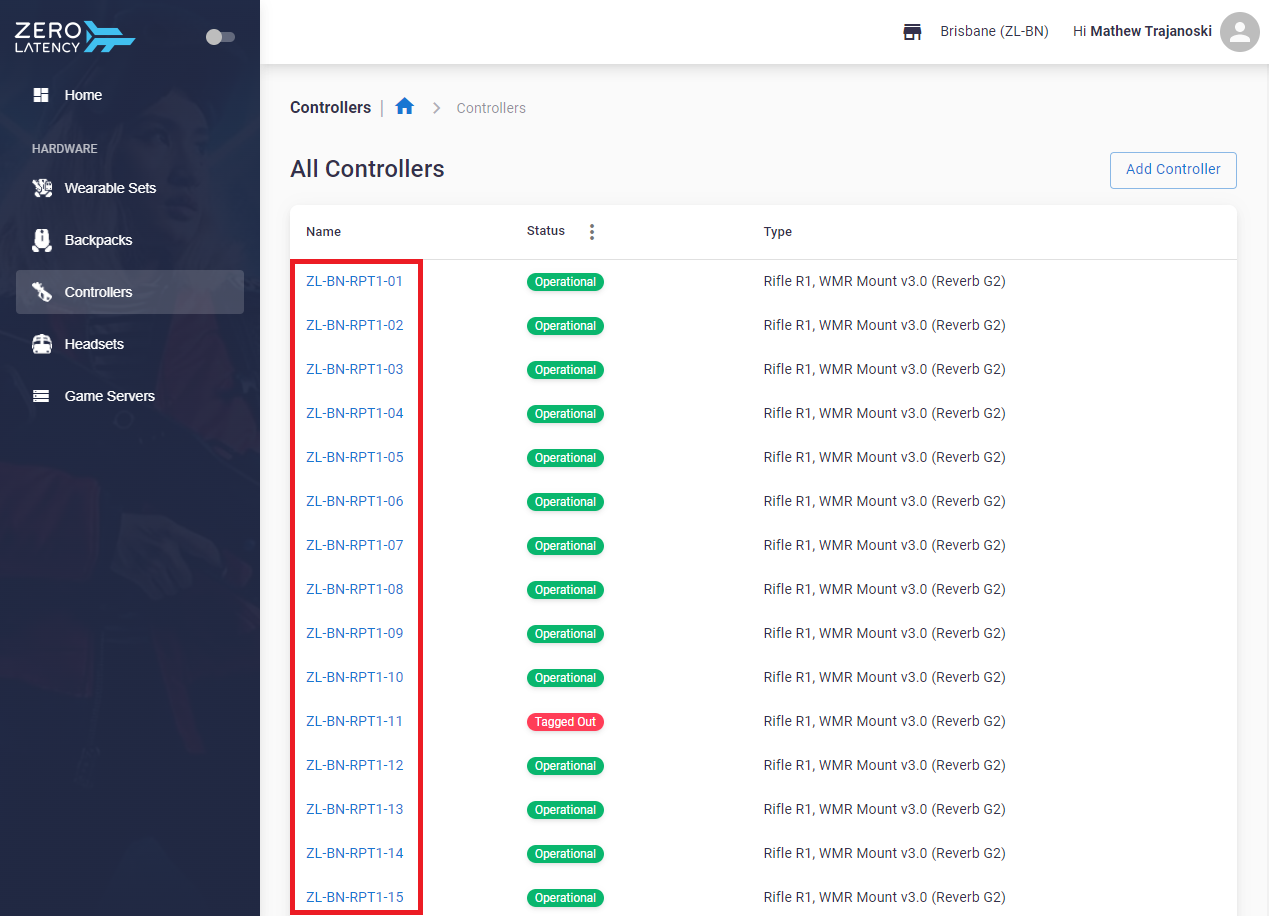Open controller ZL-BN-RPT1-08
The width and height of the screenshot is (1269, 916).
tap(354, 589)
